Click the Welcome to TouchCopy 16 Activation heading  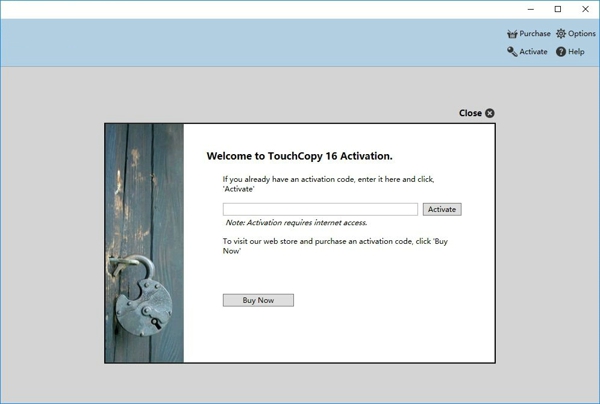(x=299, y=156)
